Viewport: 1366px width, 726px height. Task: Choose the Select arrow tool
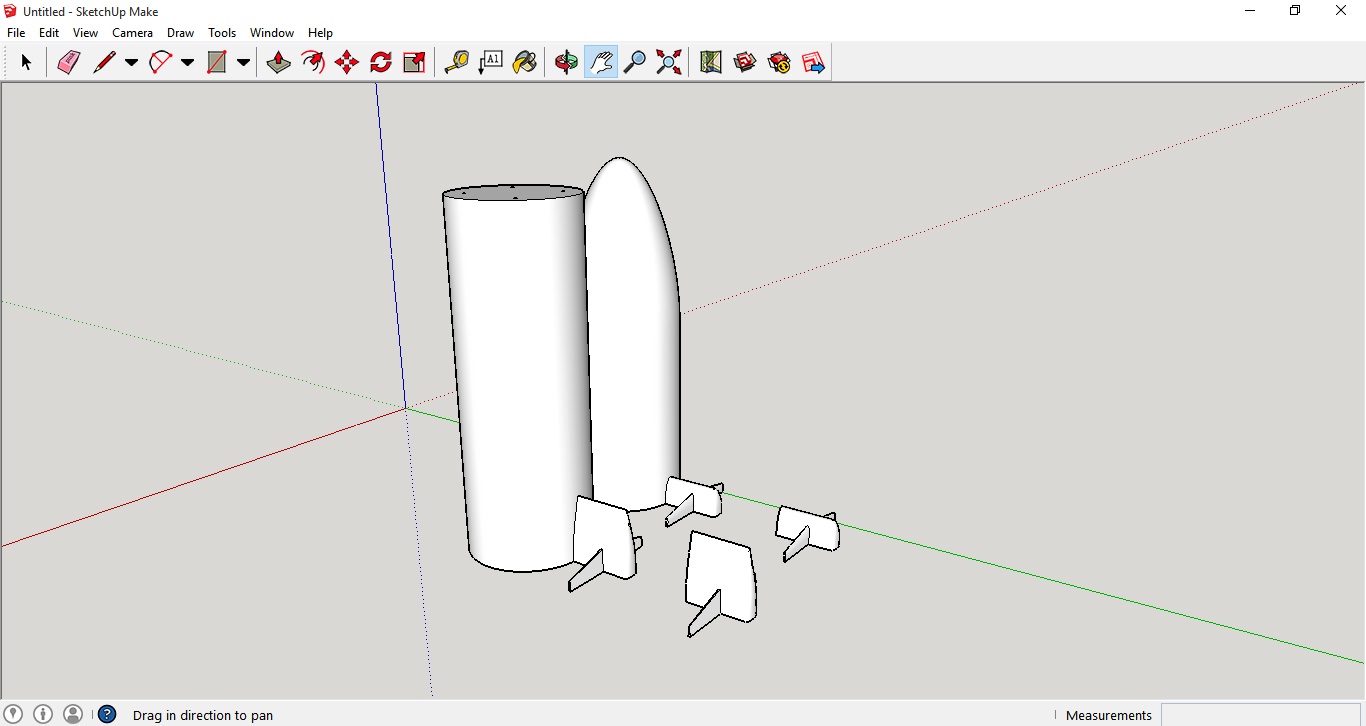click(26, 63)
